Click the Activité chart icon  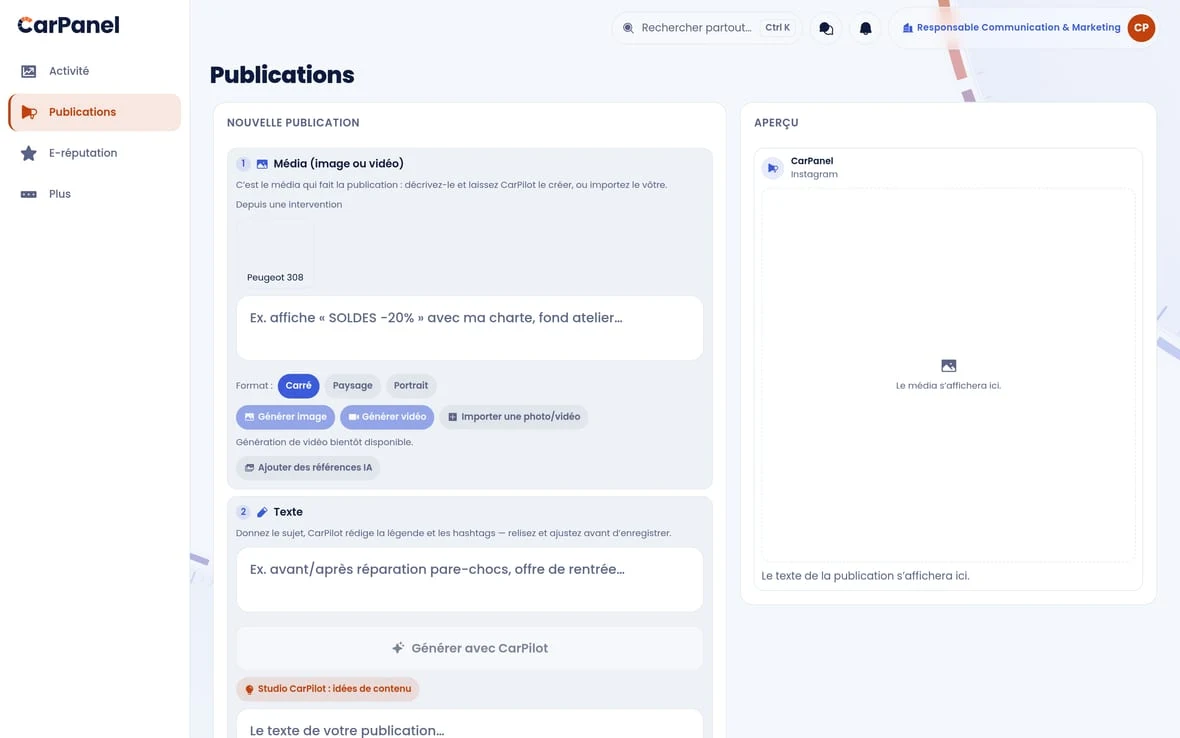29,71
